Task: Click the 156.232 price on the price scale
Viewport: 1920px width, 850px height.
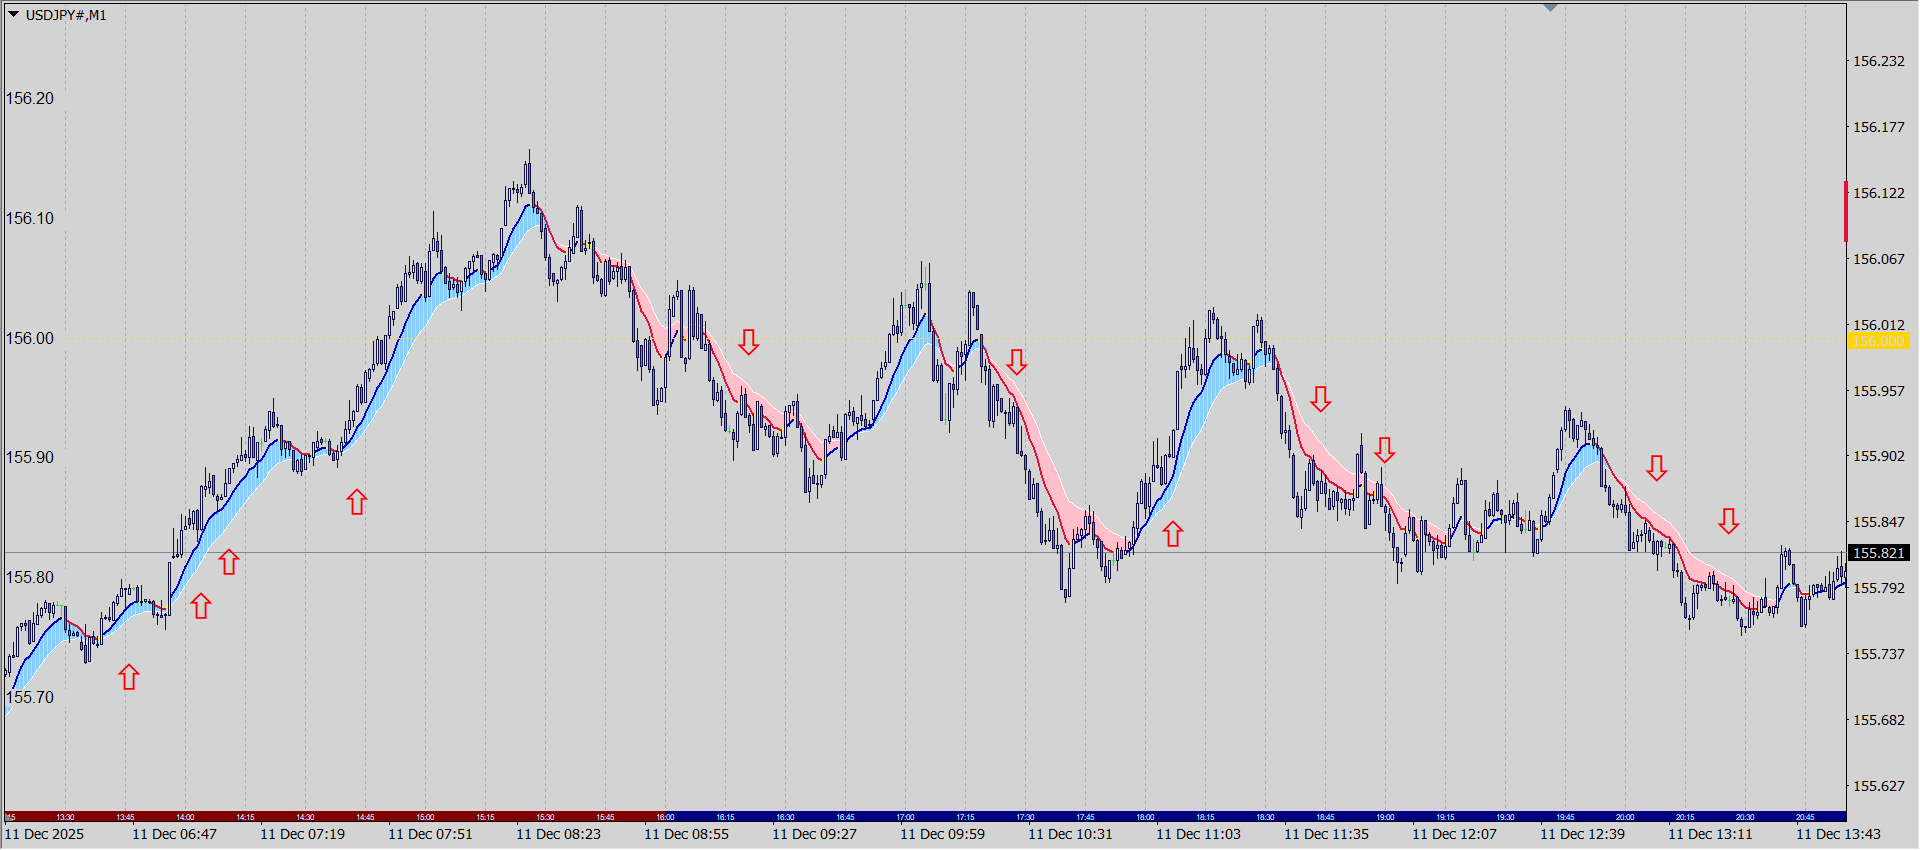Action: [x=1879, y=61]
